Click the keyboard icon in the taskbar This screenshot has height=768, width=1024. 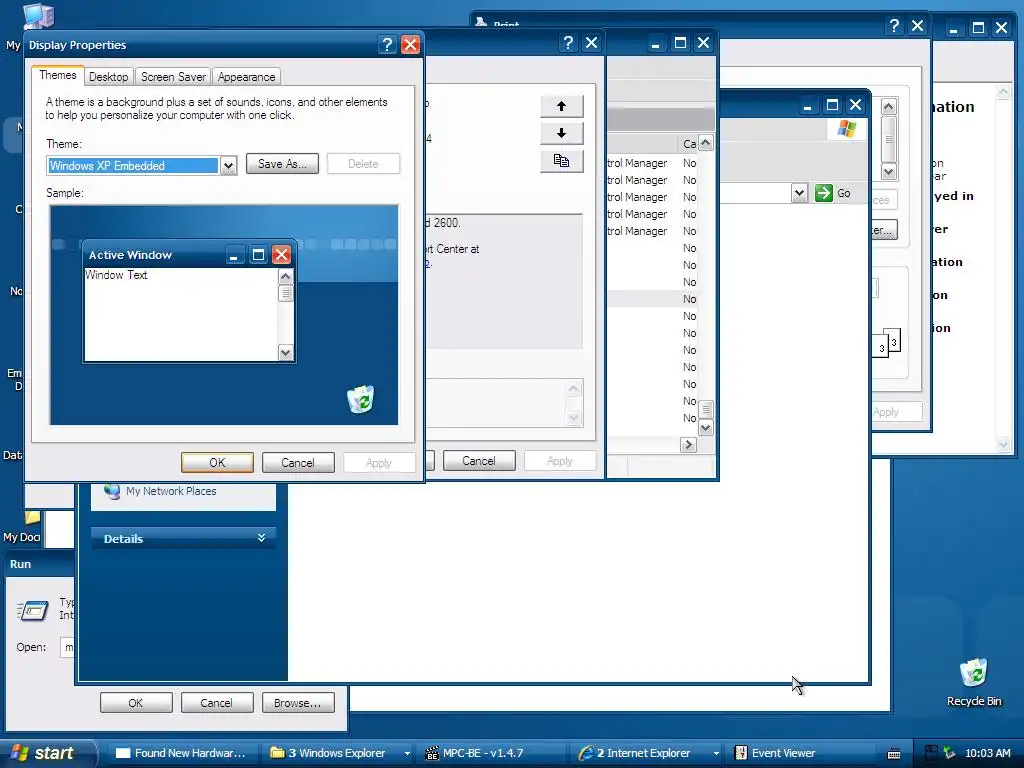(x=894, y=754)
